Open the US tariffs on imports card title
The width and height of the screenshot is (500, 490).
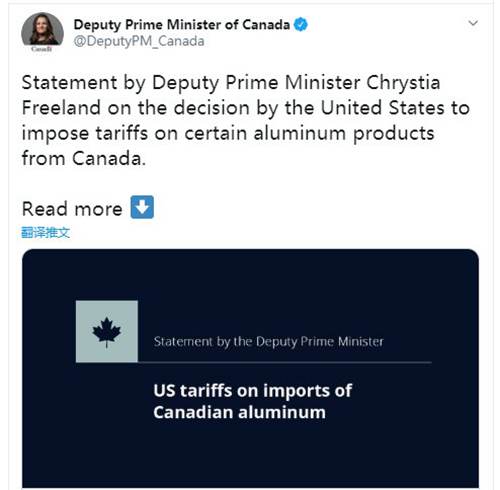[x=252, y=401]
